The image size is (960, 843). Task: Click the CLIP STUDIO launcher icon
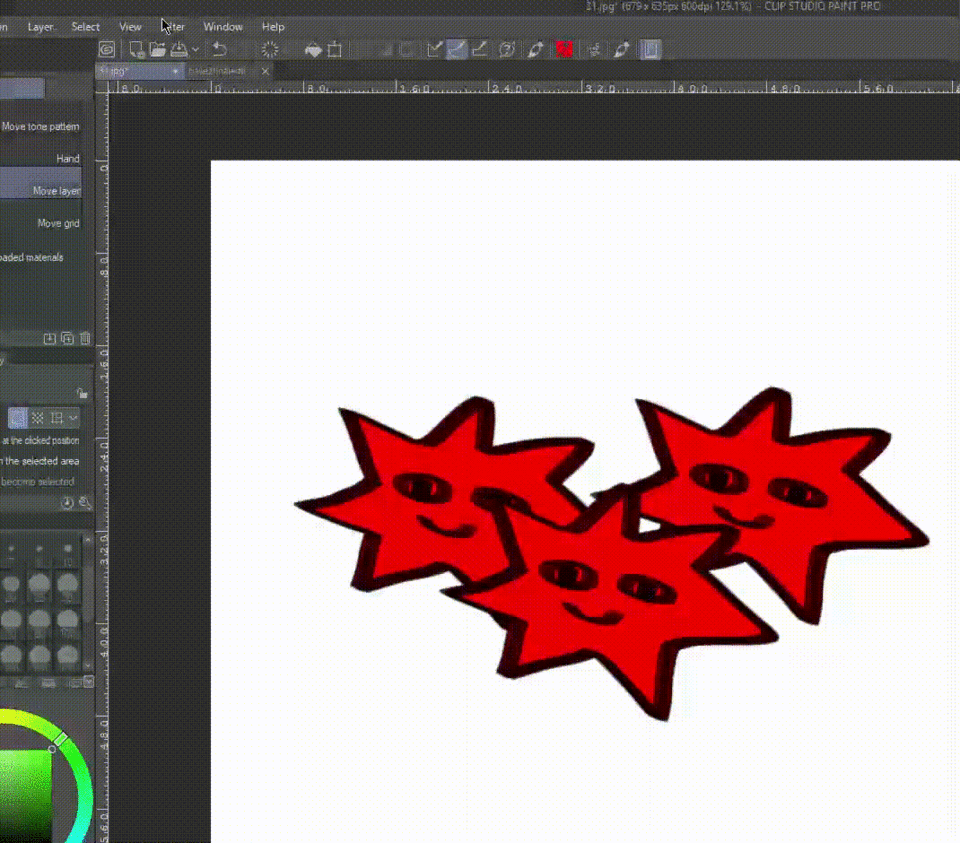tap(107, 49)
